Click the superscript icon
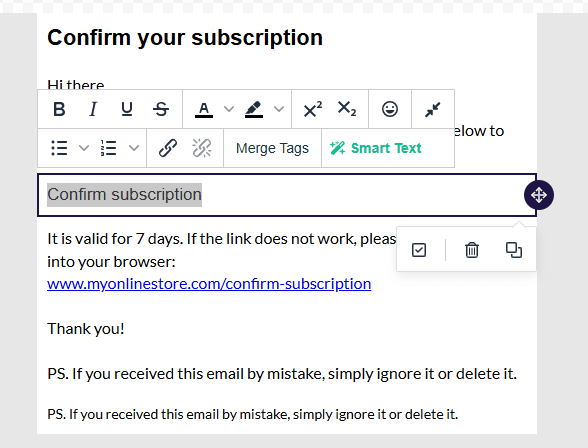This screenshot has height=448, width=588. (x=313, y=109)
